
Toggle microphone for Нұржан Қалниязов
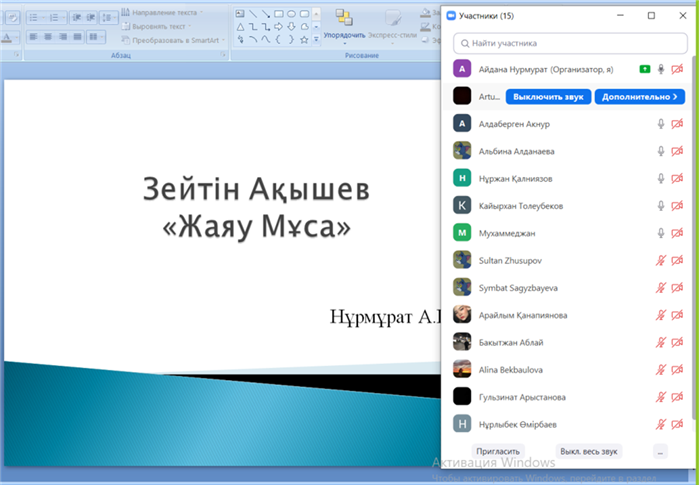click(x=660, y=178)
